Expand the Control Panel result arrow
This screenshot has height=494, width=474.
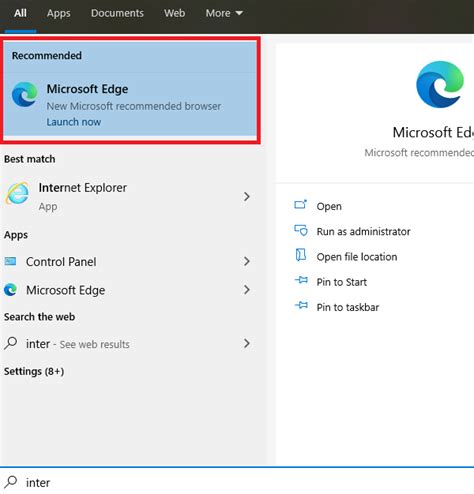pyautogui.click(x=247, y=261)
